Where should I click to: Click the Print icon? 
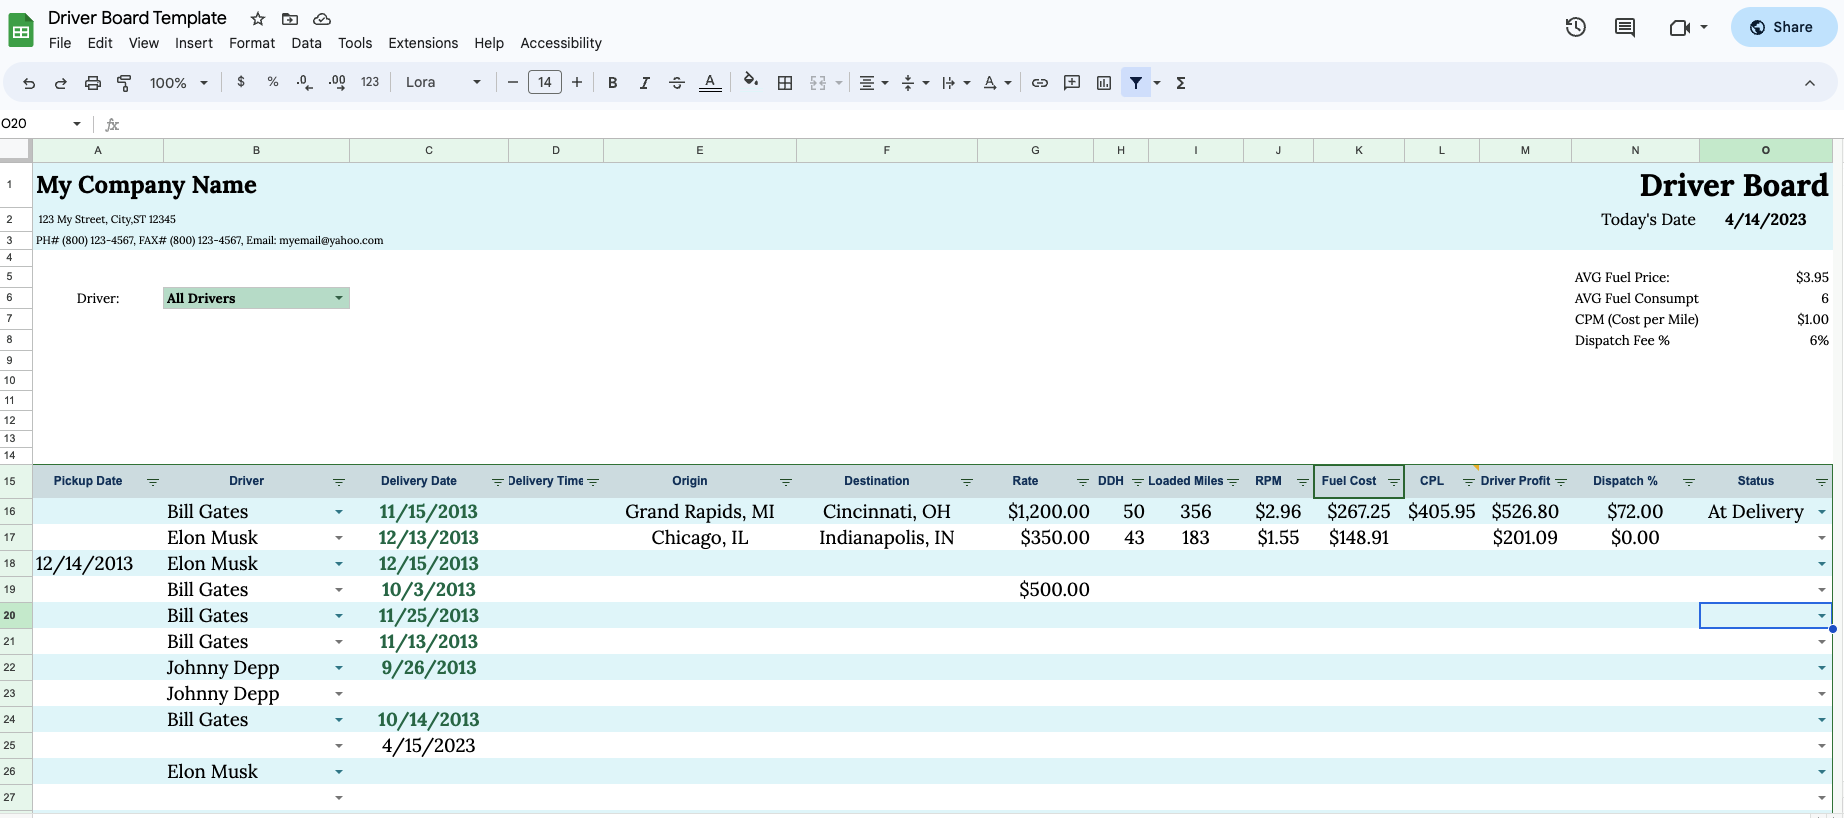(x=93, y=83)
